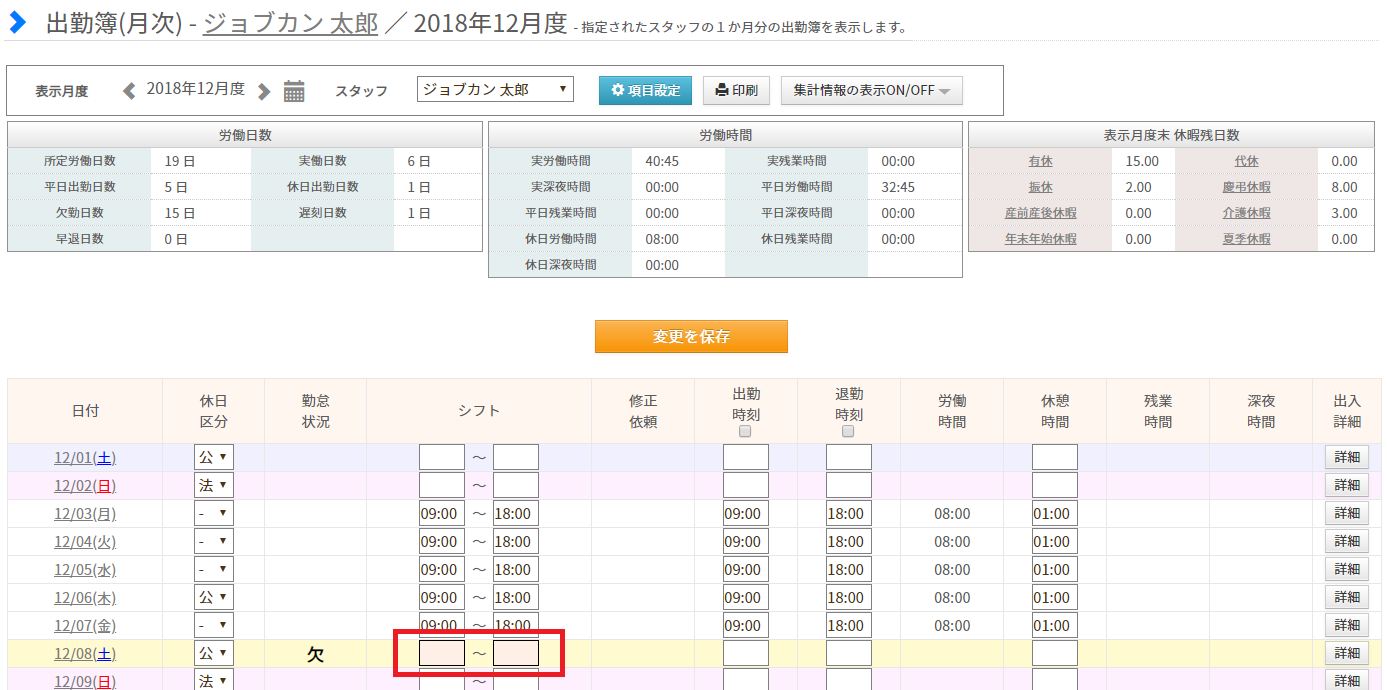1387x690 pixels.
Task: Go to next month with right arrow
Action: (264, 91)
